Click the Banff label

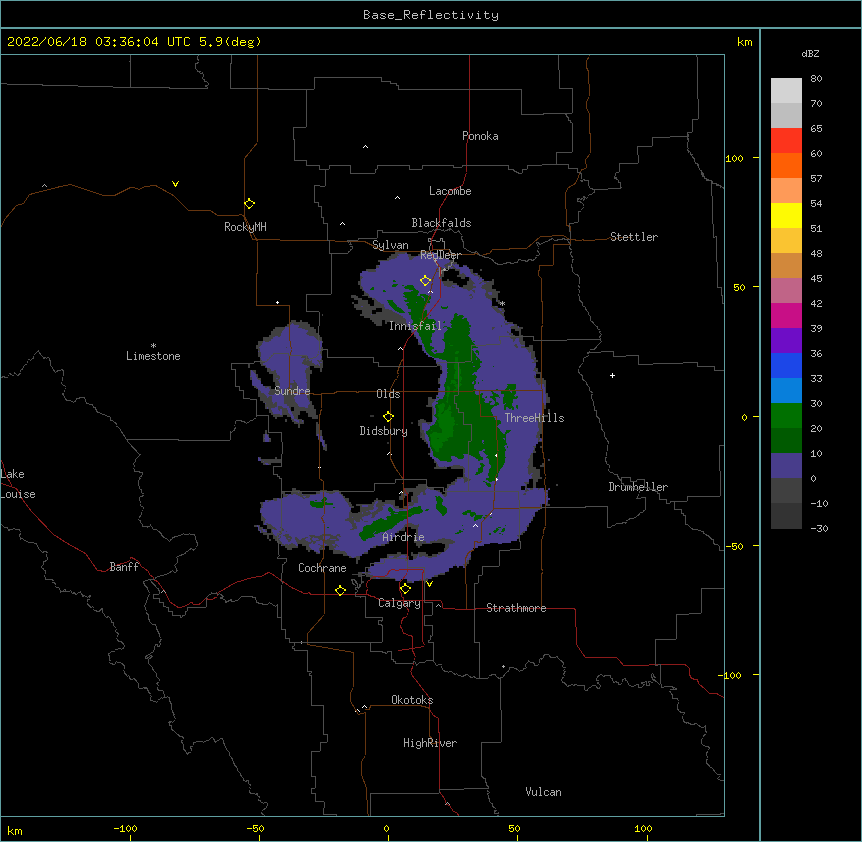(x=124, y=567)
